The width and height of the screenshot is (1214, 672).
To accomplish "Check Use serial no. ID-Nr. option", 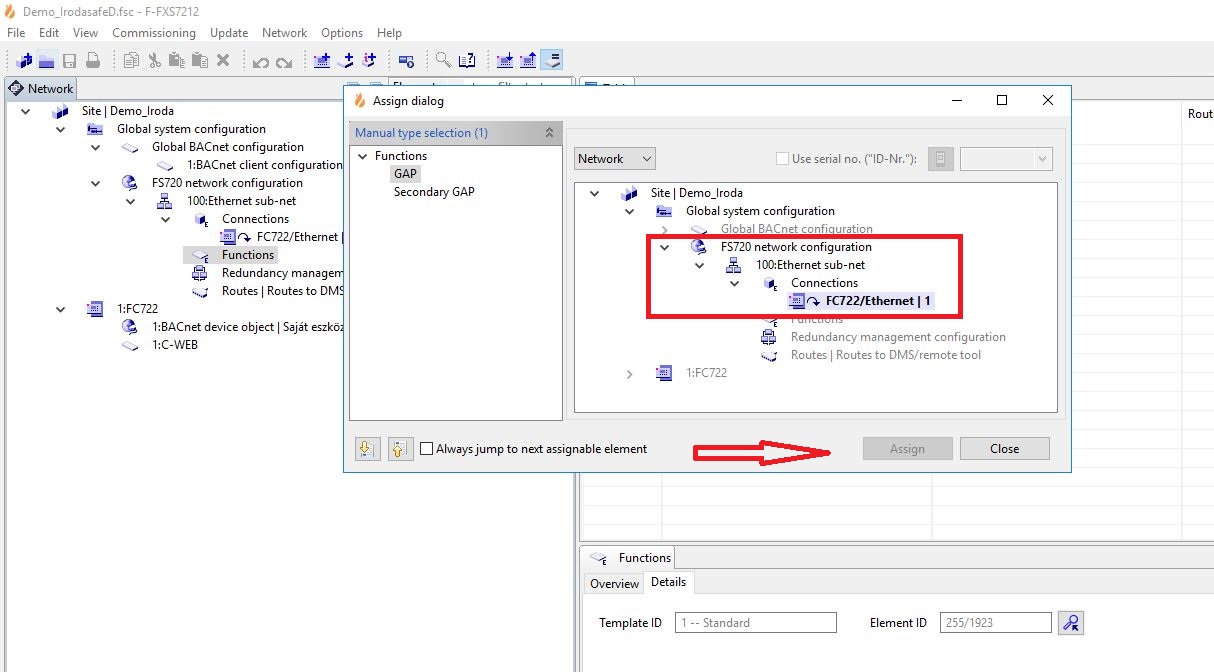I will pos(782,159).
